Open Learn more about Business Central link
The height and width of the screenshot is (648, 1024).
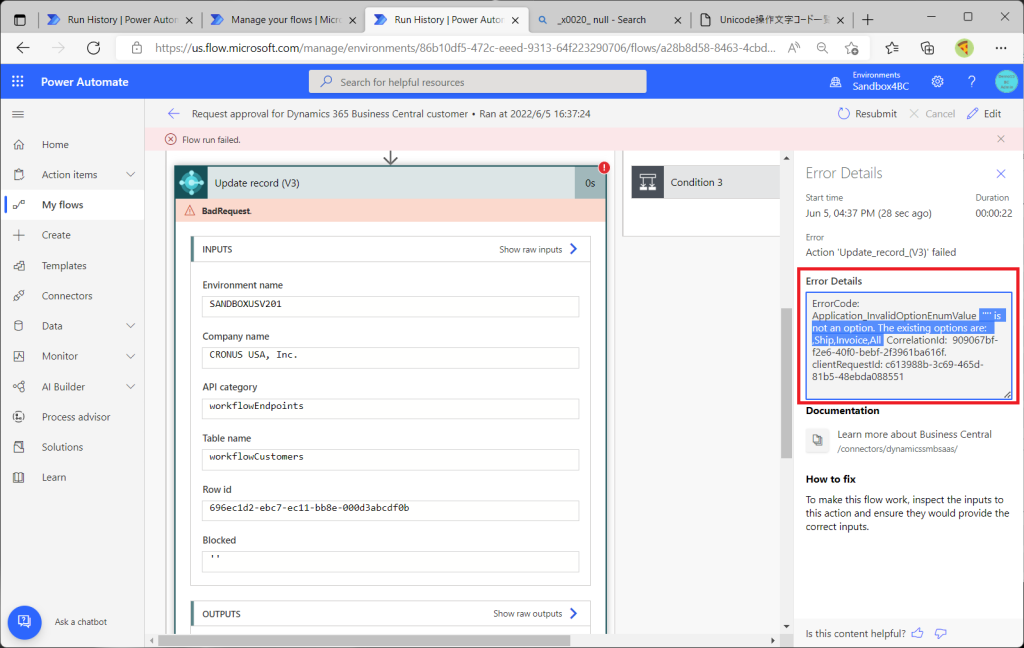(914, 434)
